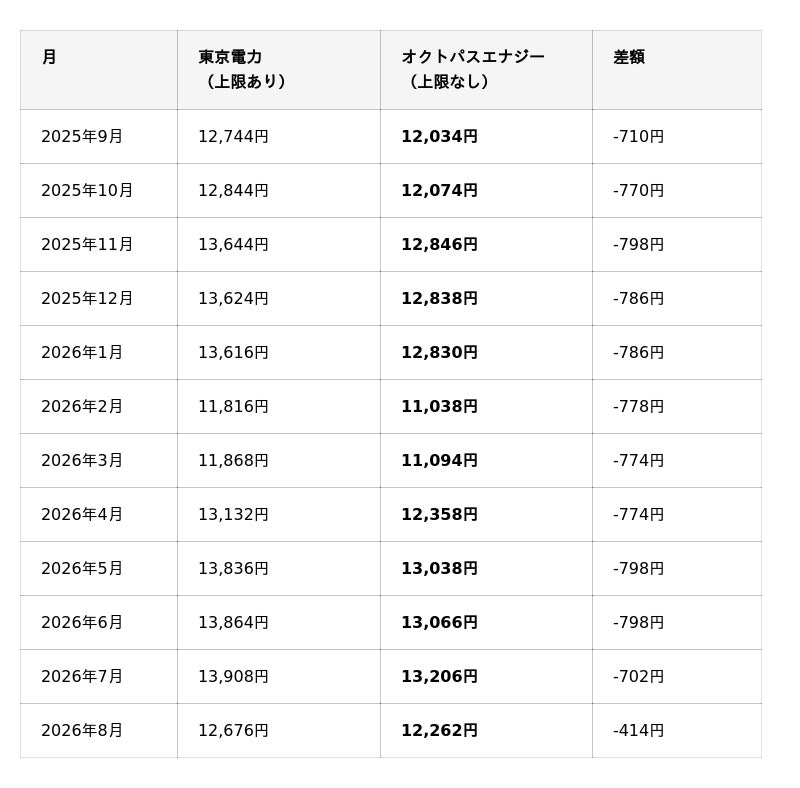Click the -710円 difference cell
The width and height of the screenshot is (800, 788).
click(638, 136)
